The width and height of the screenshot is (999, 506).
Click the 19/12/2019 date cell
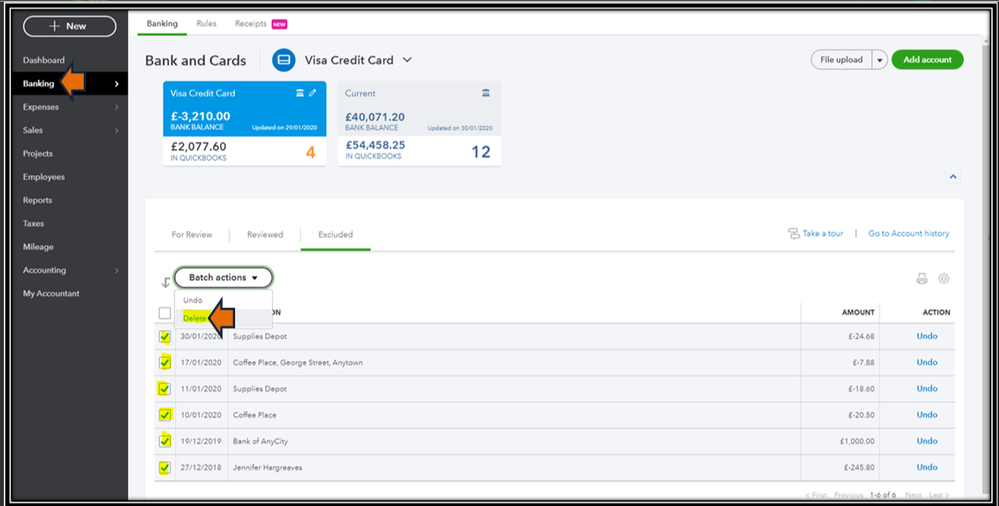pyautogui.click(x=201, y=441)
